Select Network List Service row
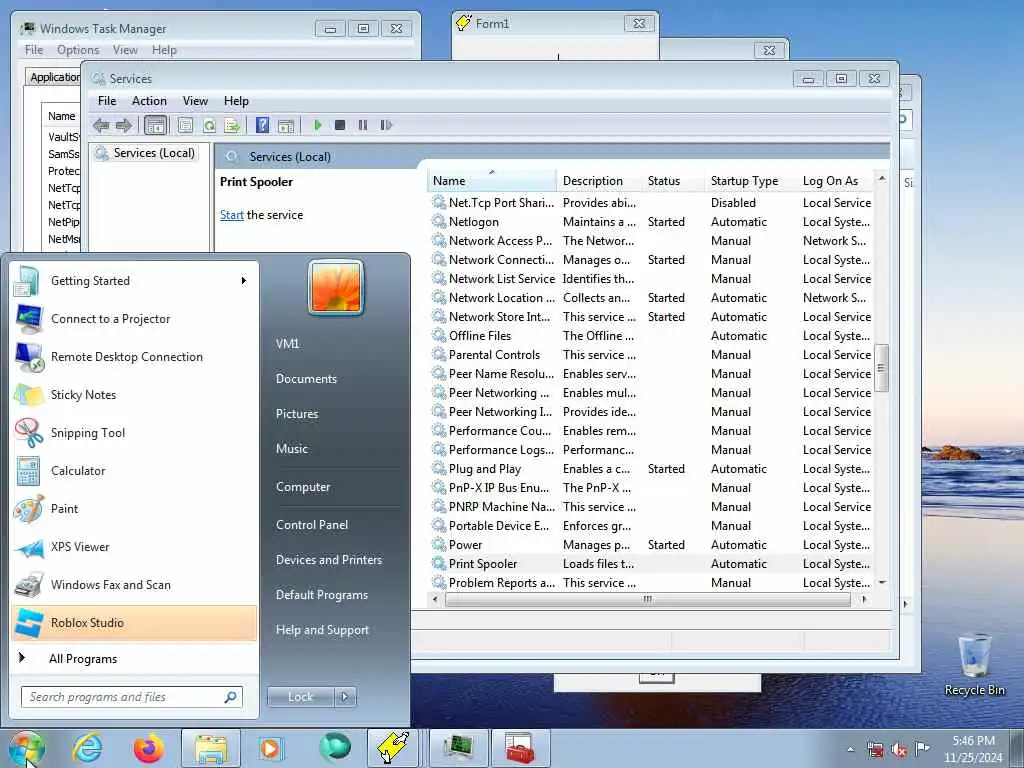1024x768 pixels. 651,279
